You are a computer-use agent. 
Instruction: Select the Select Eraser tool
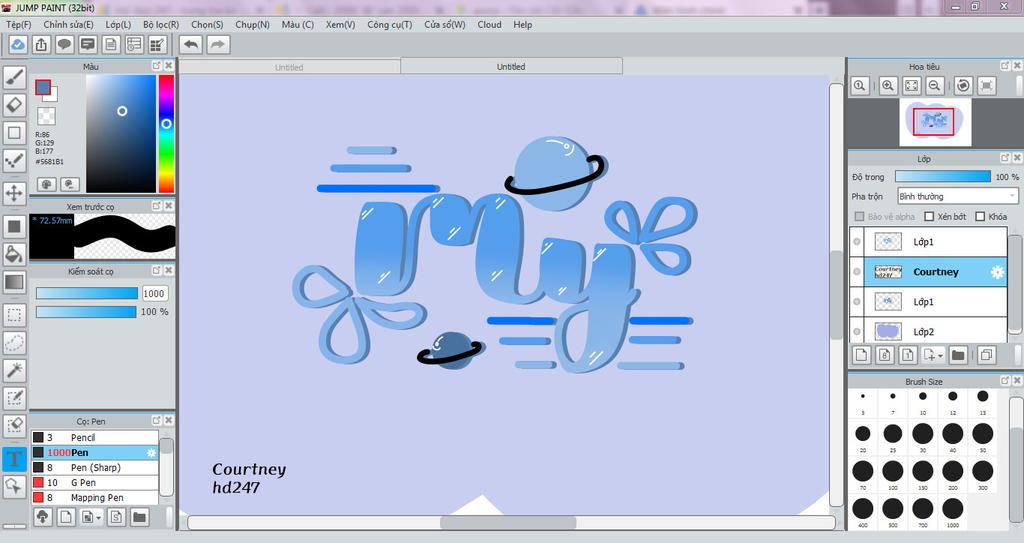pyautogui.click(x=14, y=425)
